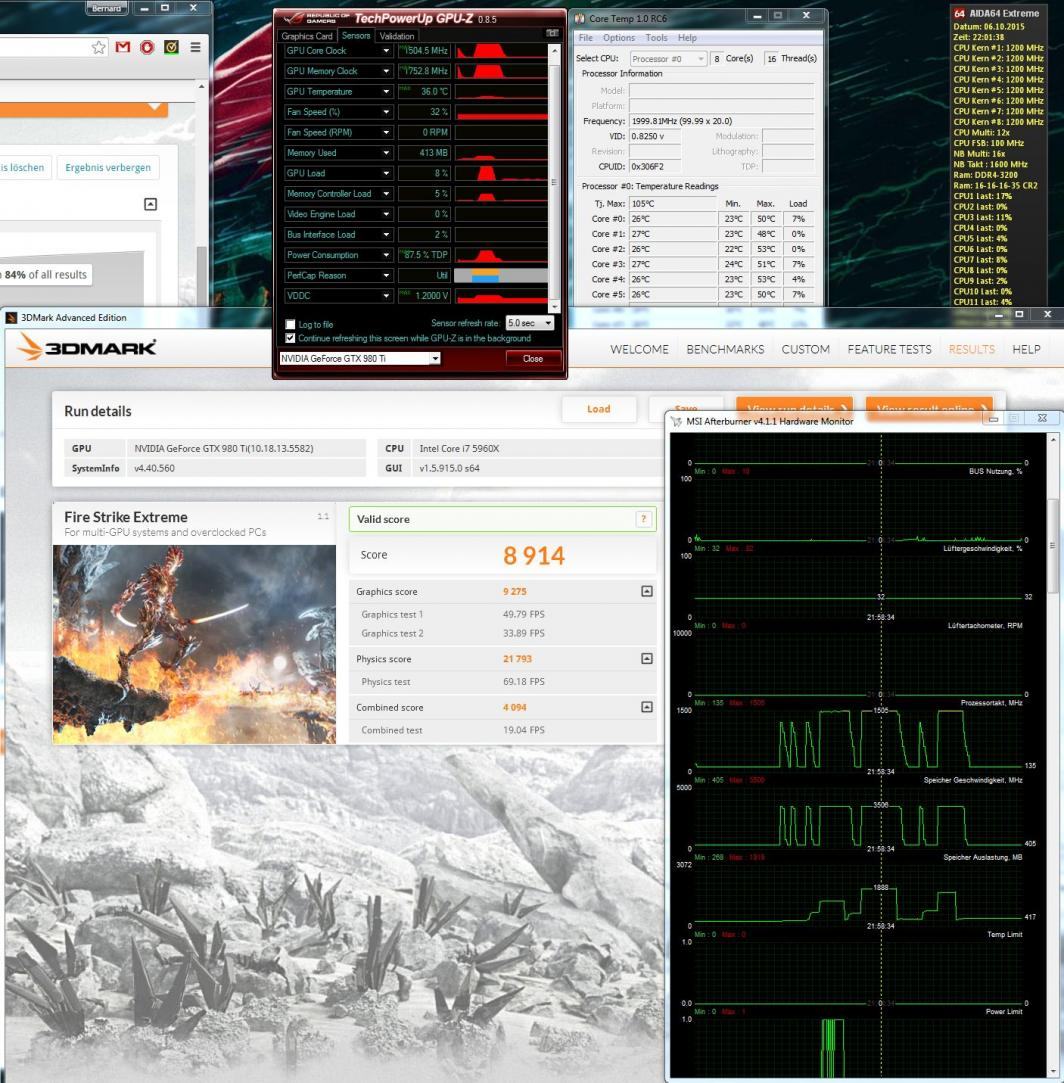
Task: Switch to the Validation tab in GPU-Z
Action: click(397, 36)
